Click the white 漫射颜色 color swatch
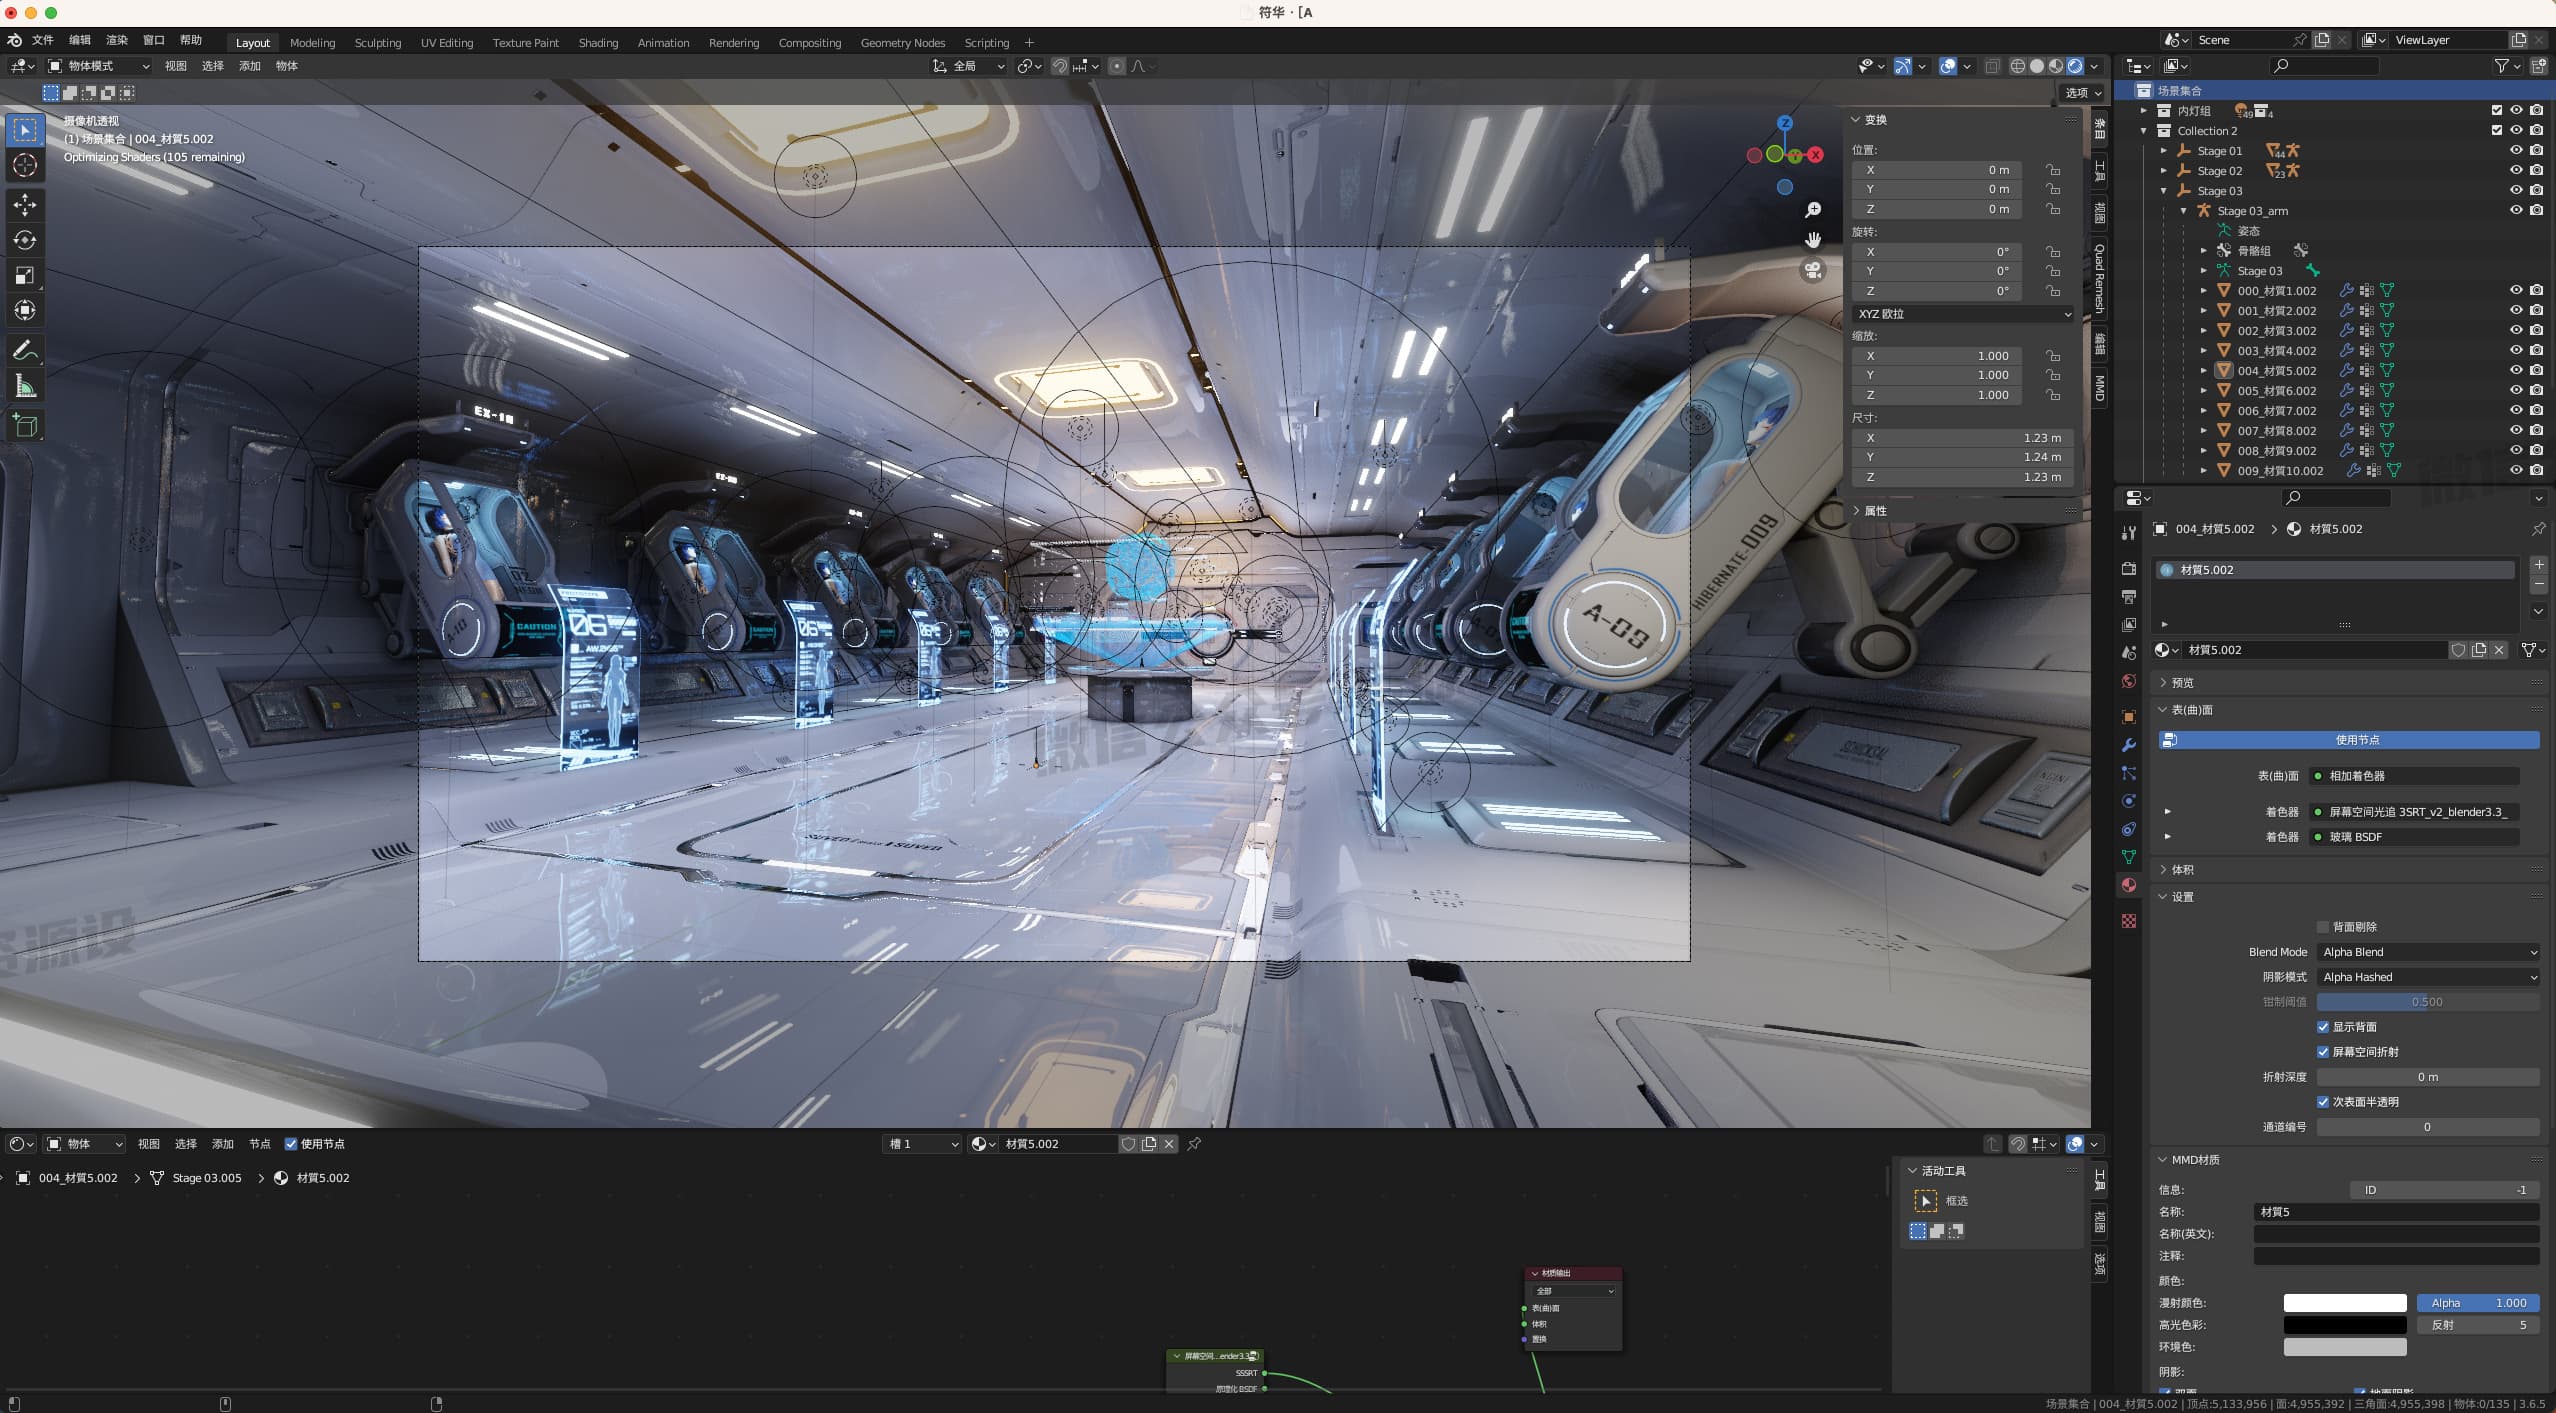The height and width of the screenshot is (1413, 2556). 2345,1303
